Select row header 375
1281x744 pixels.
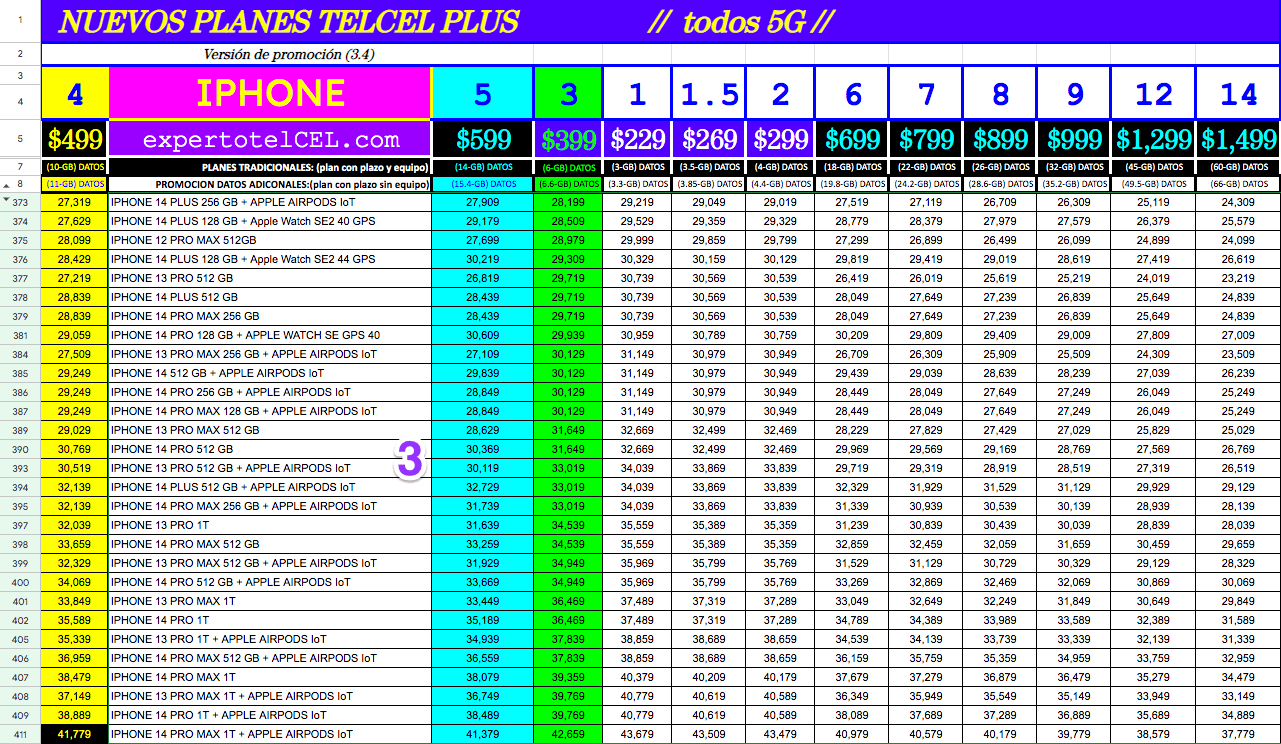[20, 240]
